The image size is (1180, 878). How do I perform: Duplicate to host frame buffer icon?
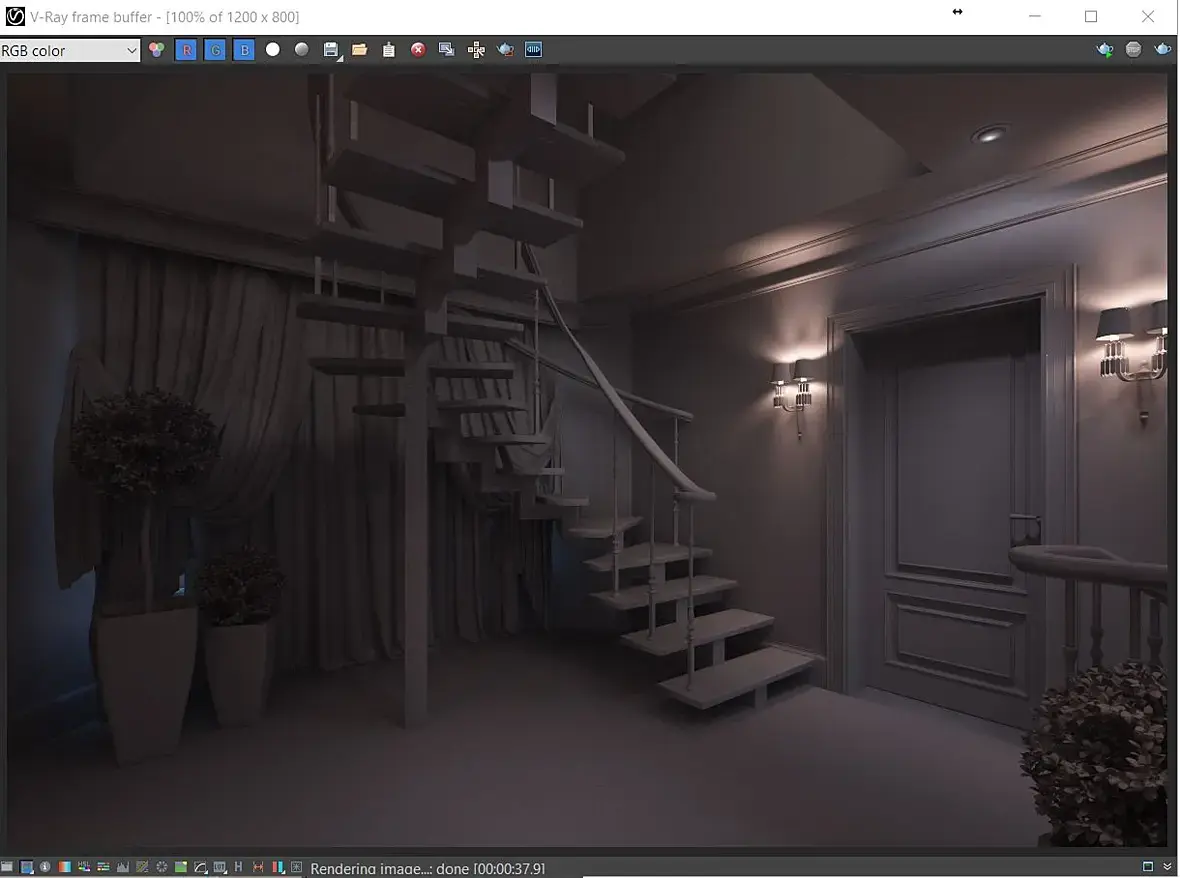[x=446, y=50]
